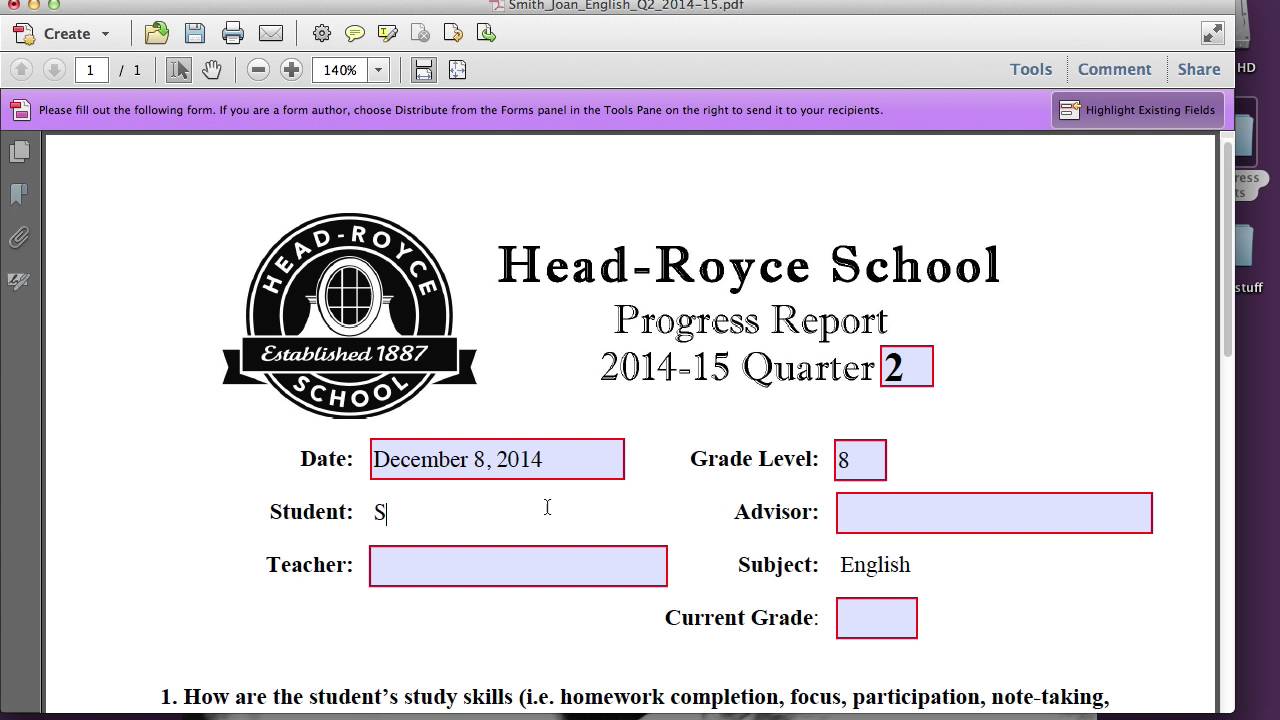The image size is (1280, 720).
Task: Email the file with the envelope icon
Action: tap(271, 34)
